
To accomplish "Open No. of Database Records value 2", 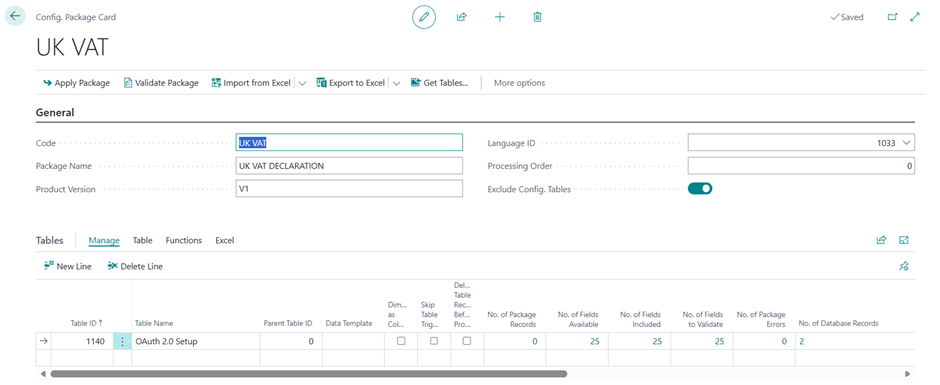I will click(802, 341).
